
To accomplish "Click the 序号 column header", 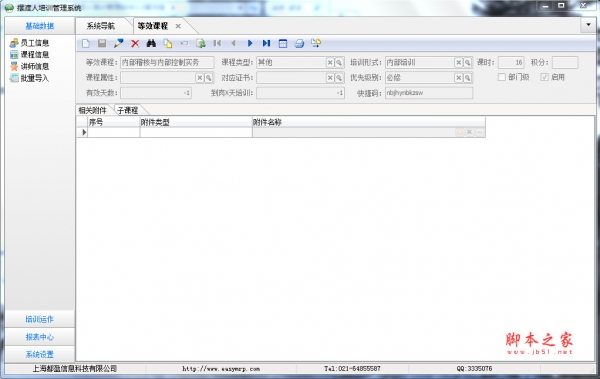I will 114,122.
